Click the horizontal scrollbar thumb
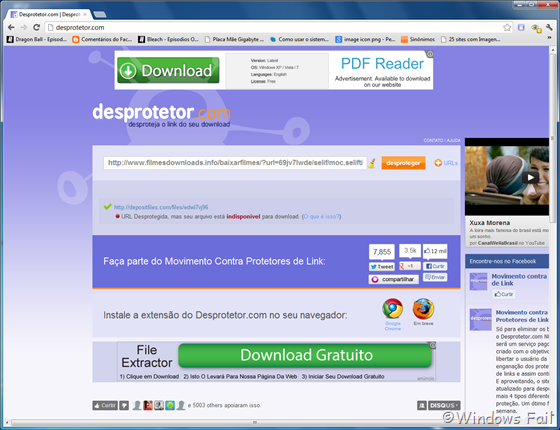Screen dimensions: 560x430 [255, 422]
